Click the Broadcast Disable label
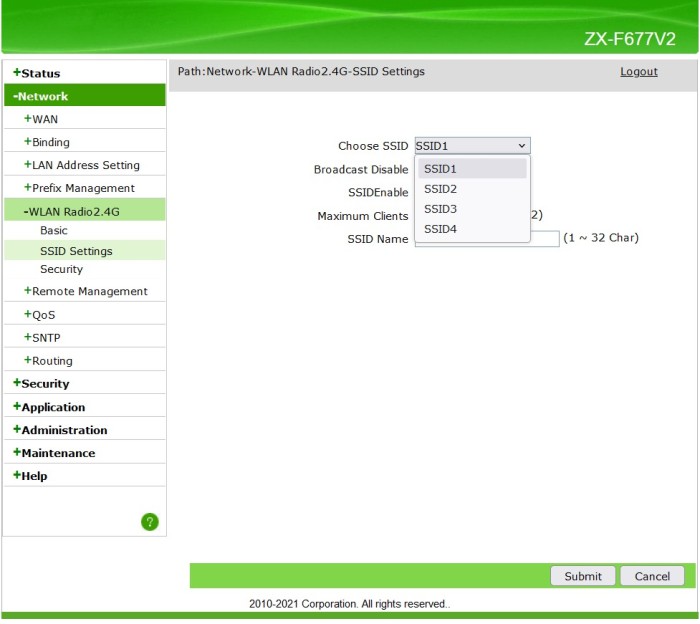 tap(361, 169)
